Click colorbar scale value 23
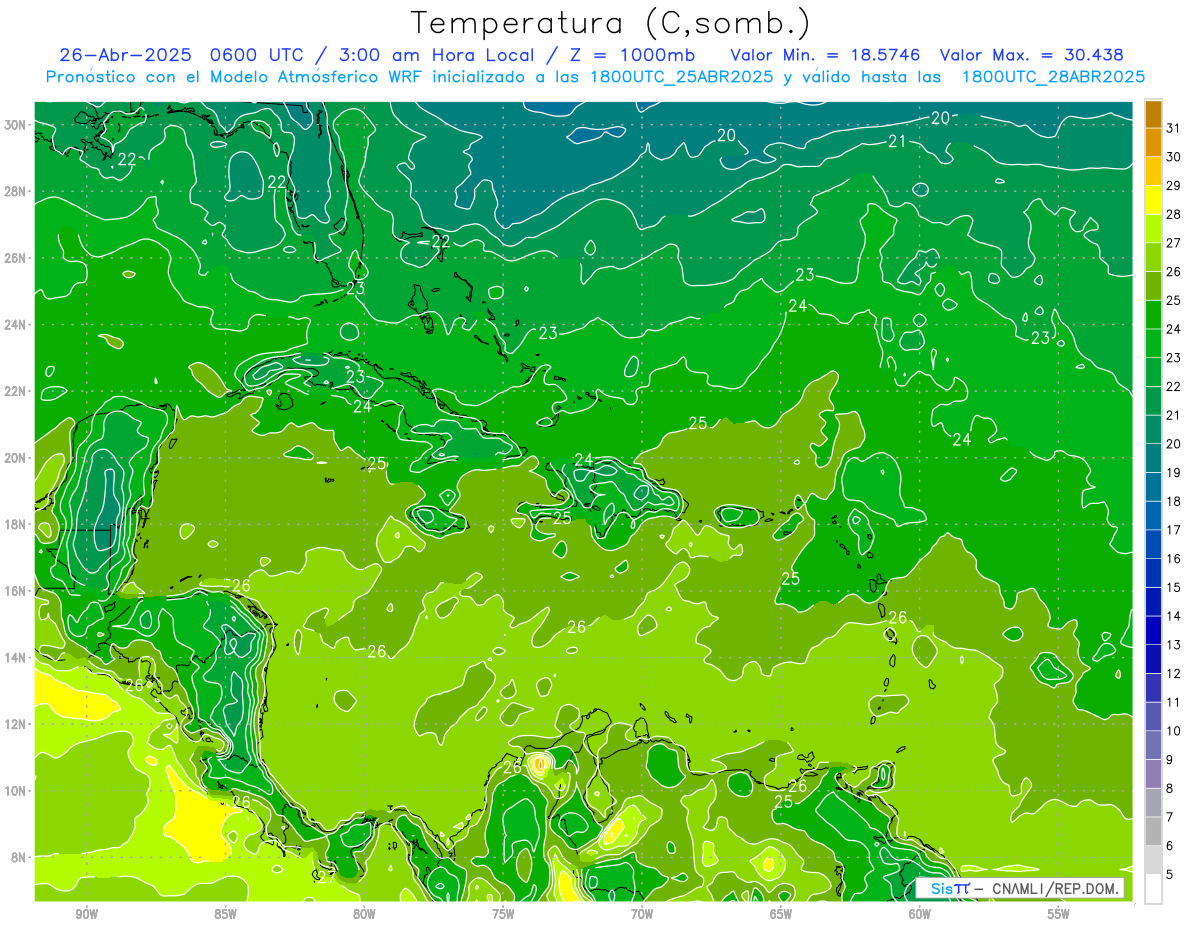This screenshot has width=1200, height=927. coord(1173,358)
